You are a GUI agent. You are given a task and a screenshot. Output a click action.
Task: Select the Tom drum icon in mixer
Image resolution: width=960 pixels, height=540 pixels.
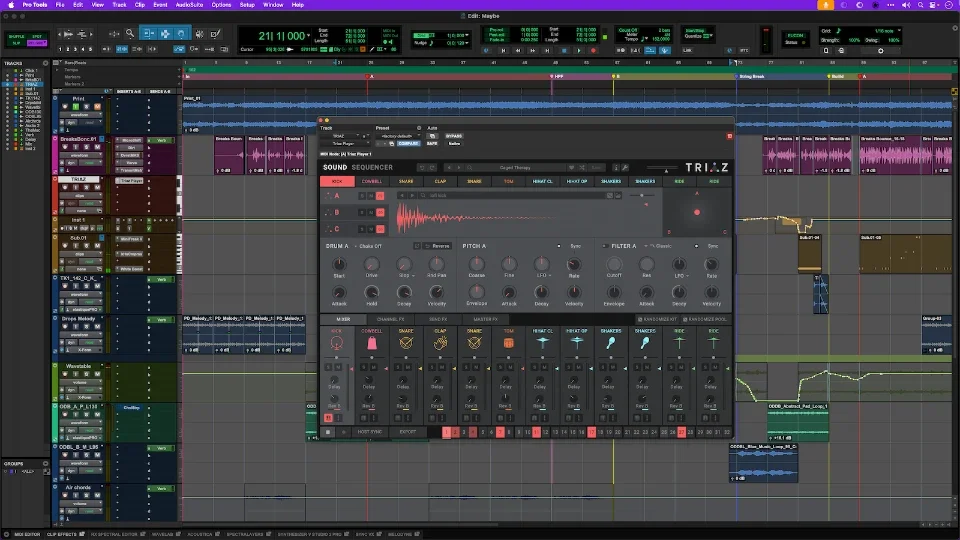508,343
